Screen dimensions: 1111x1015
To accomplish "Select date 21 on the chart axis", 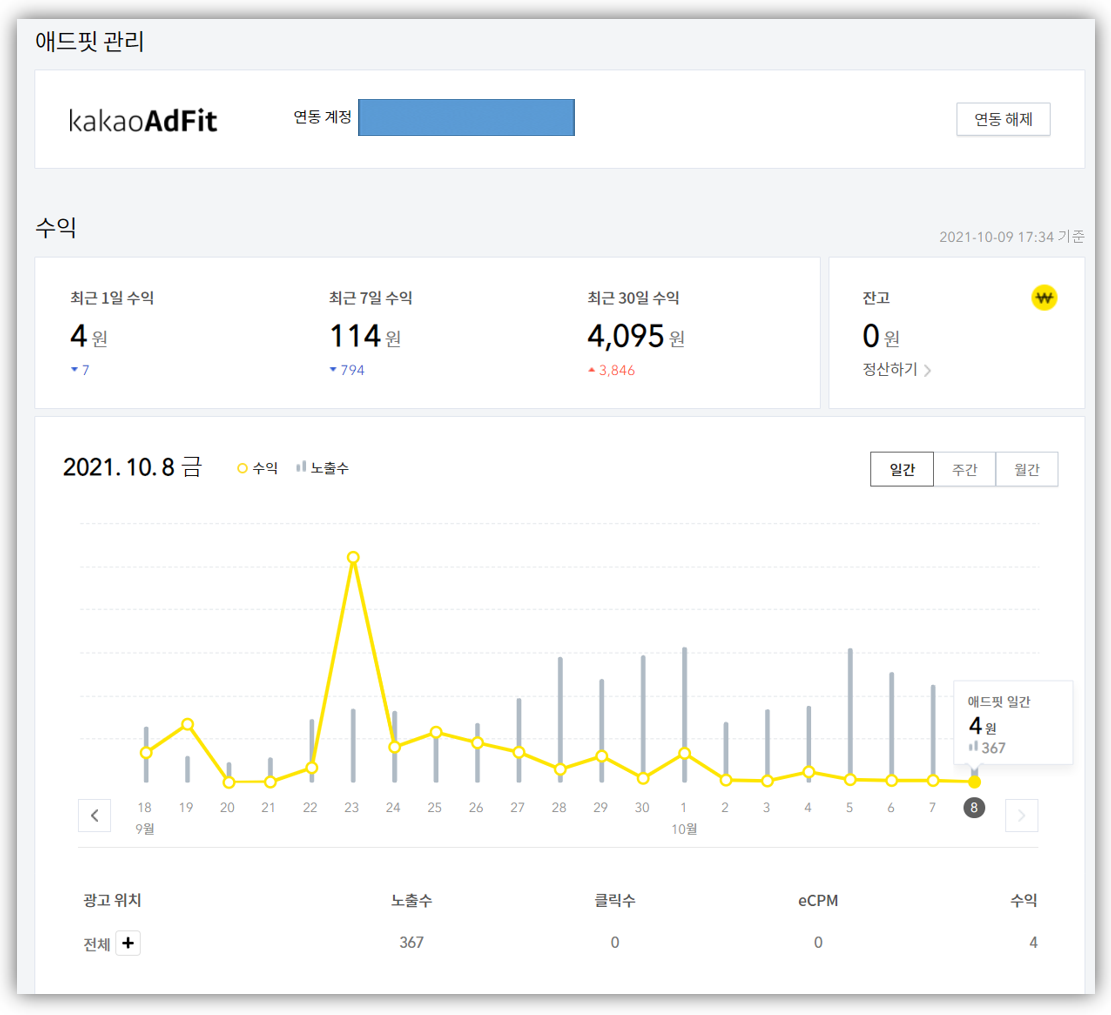I will click(268, 807).
